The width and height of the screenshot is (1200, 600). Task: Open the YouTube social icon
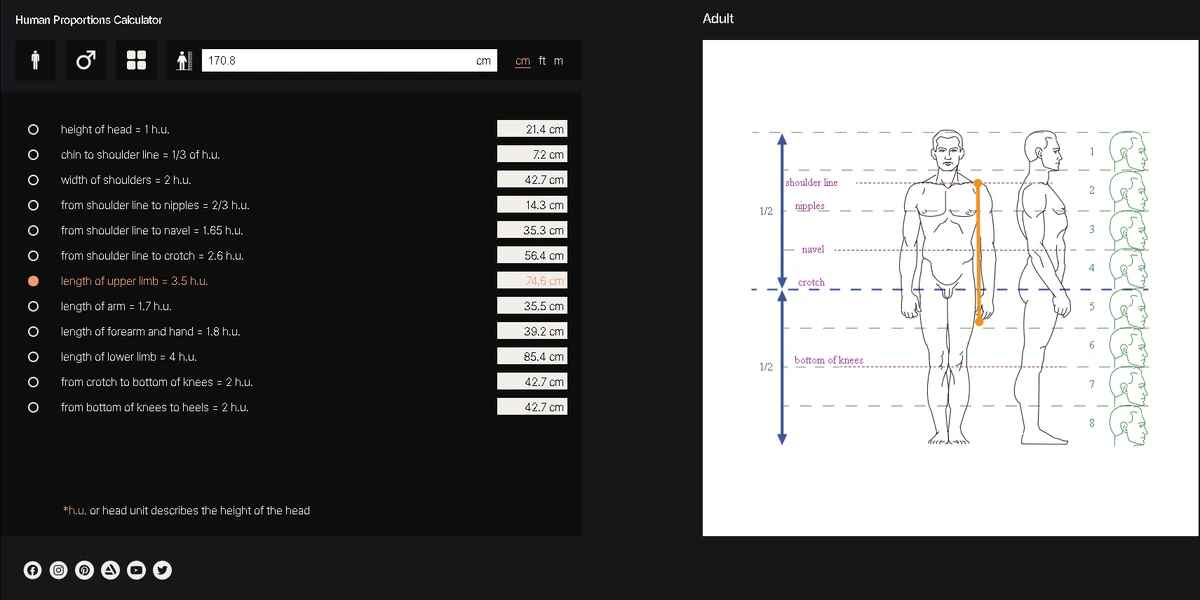[x=137, y=570]
